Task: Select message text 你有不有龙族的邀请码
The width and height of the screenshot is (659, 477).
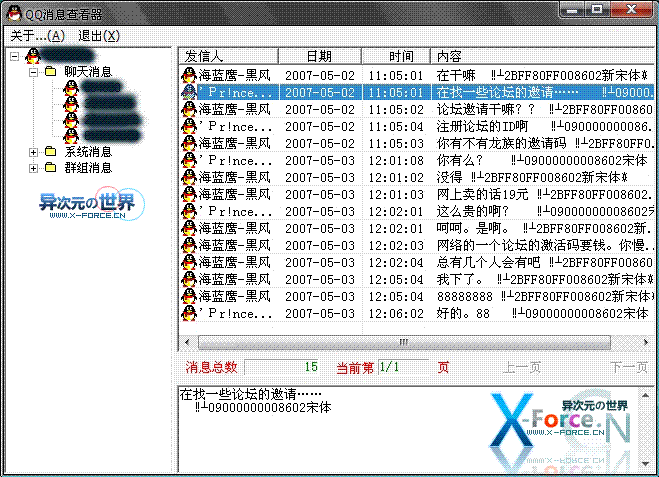Action: coord(501,143)
